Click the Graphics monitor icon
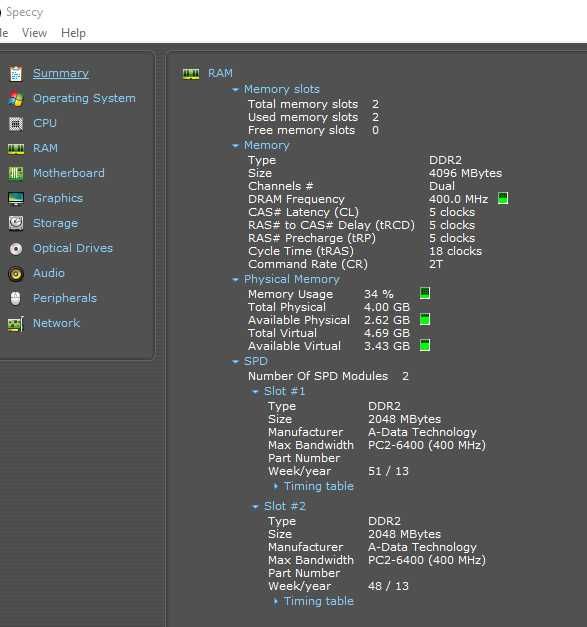The height and width of the screenshot is (627, 587). (16, 199)
